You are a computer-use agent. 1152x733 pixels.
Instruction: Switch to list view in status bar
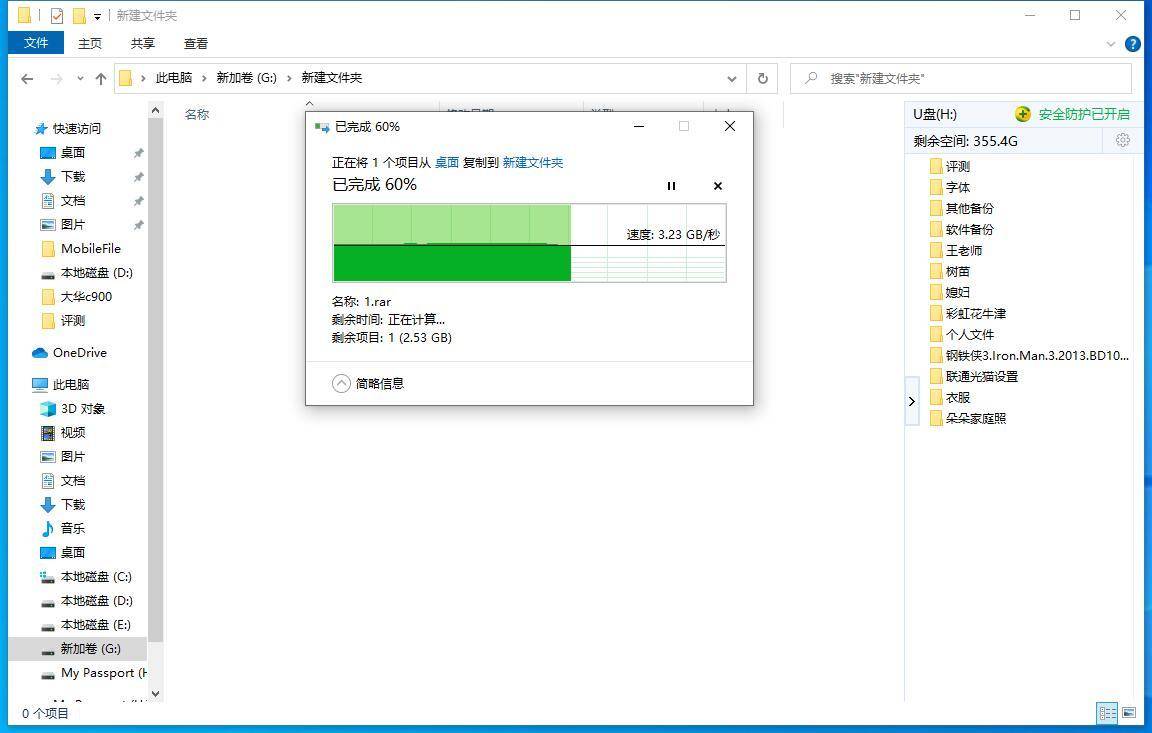1106,713
